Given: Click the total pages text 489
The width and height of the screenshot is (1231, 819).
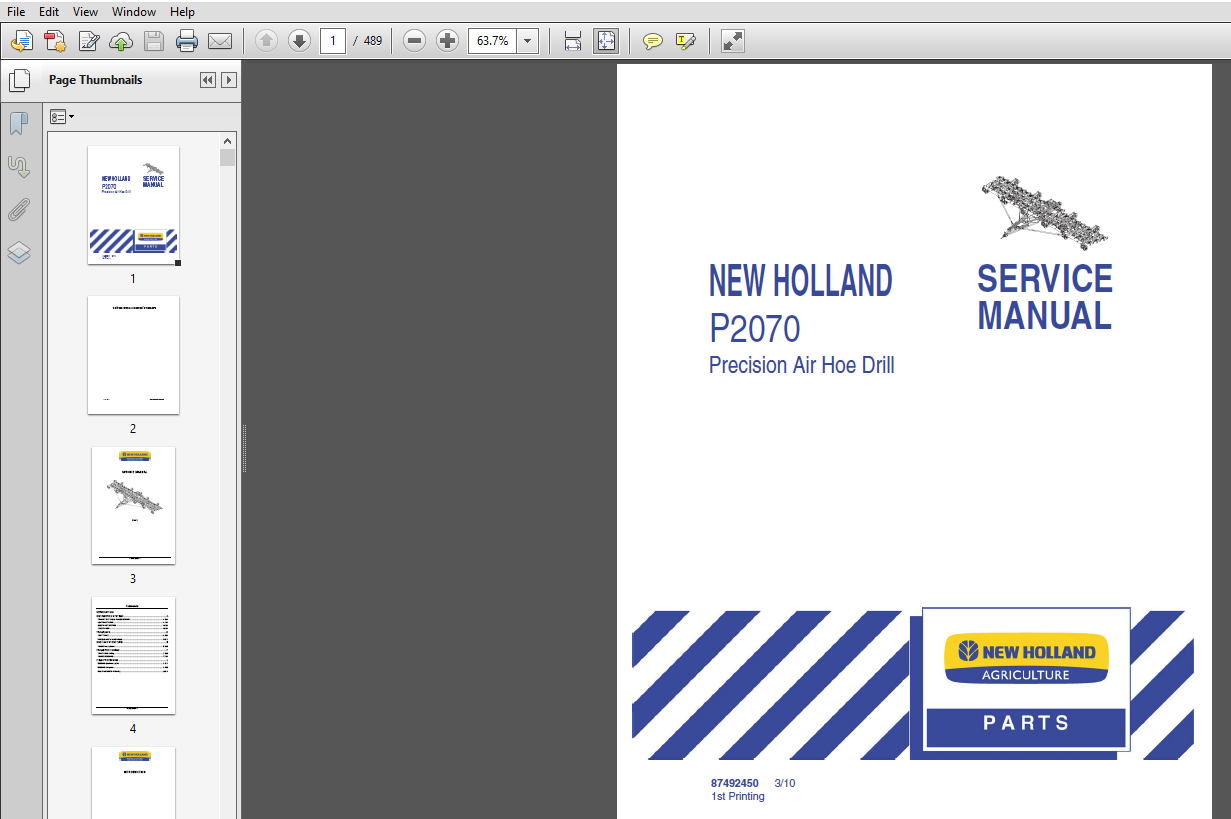Looking at the screenshot, I should pos(373,41).
